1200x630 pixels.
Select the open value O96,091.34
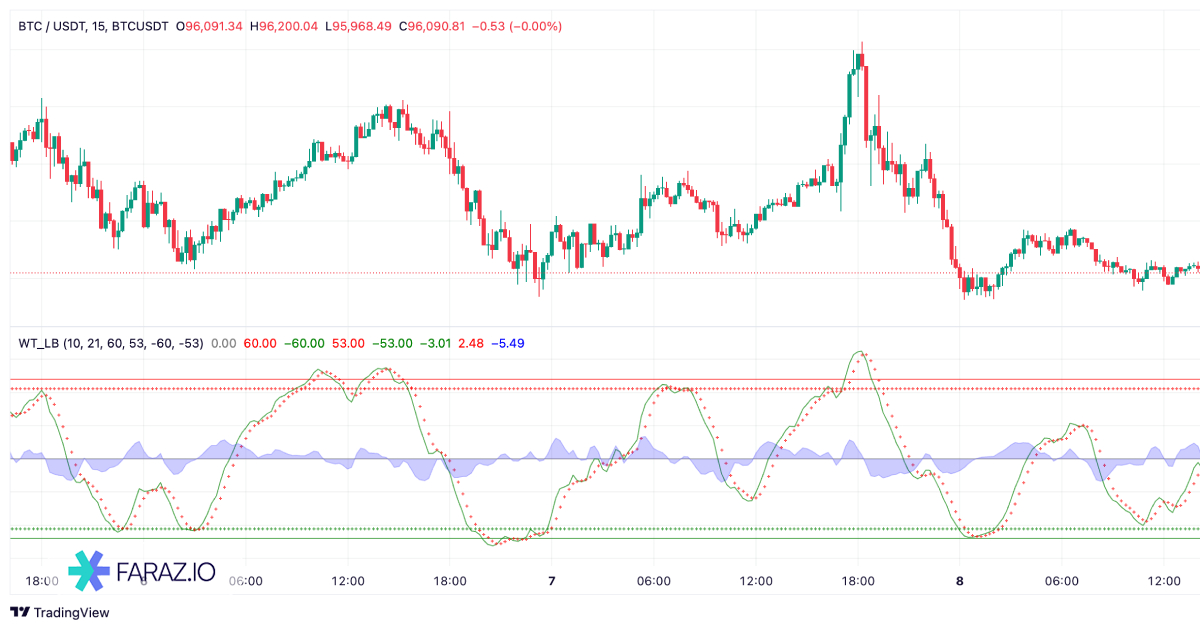tap(210, 26)
